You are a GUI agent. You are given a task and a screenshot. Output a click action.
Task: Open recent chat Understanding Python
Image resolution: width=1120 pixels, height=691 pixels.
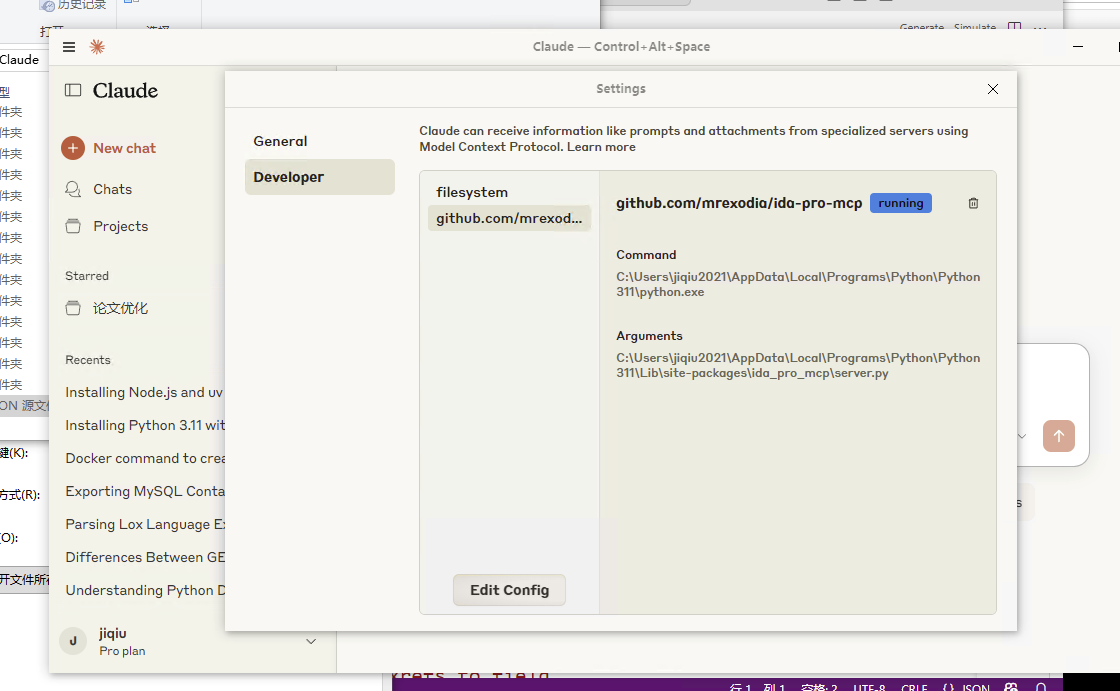[144, 590]
